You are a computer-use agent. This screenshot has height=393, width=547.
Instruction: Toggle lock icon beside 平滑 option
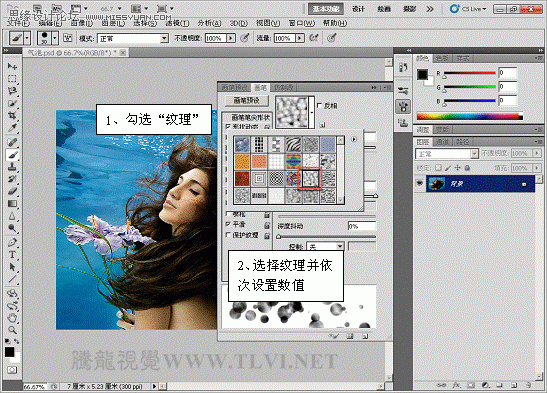point(267,225)
